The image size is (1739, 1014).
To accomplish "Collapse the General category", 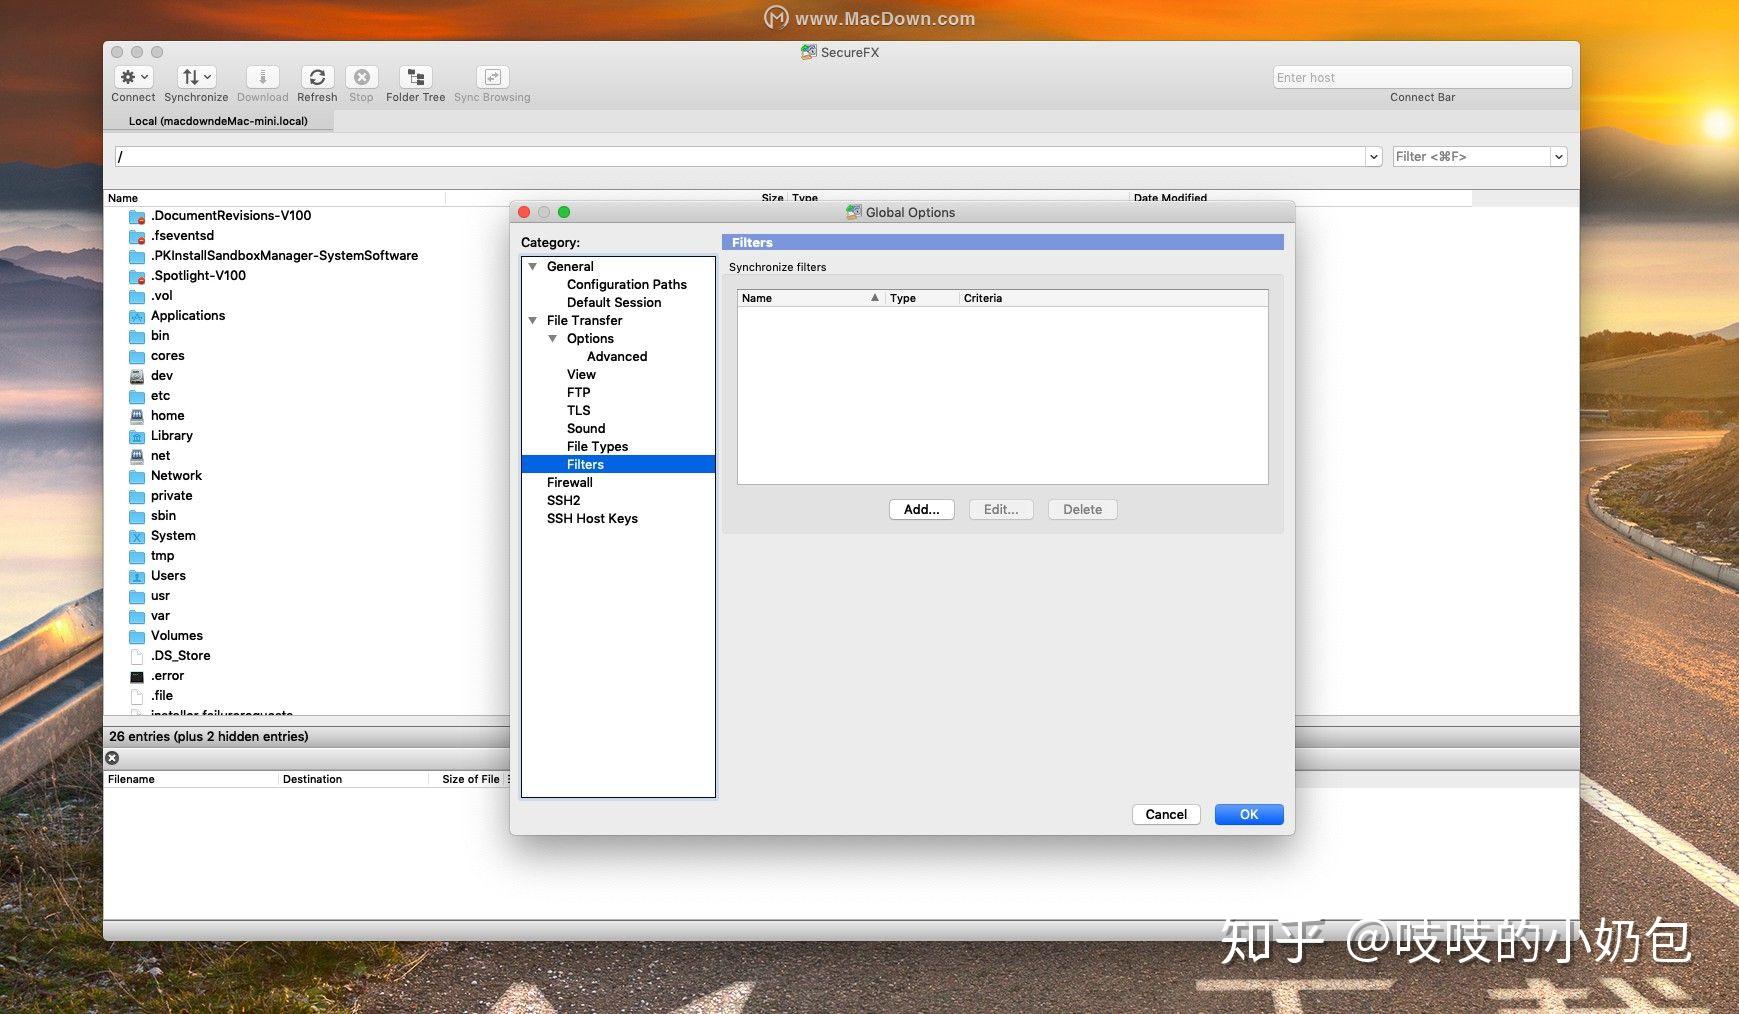I will point(533,266).
